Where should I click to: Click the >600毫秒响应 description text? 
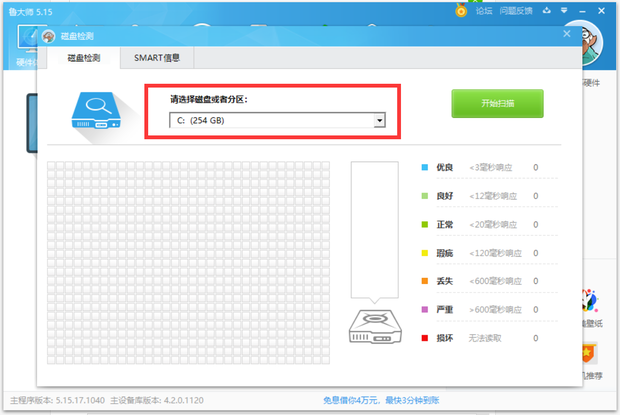pyautogui.click(x=495, y=309)
